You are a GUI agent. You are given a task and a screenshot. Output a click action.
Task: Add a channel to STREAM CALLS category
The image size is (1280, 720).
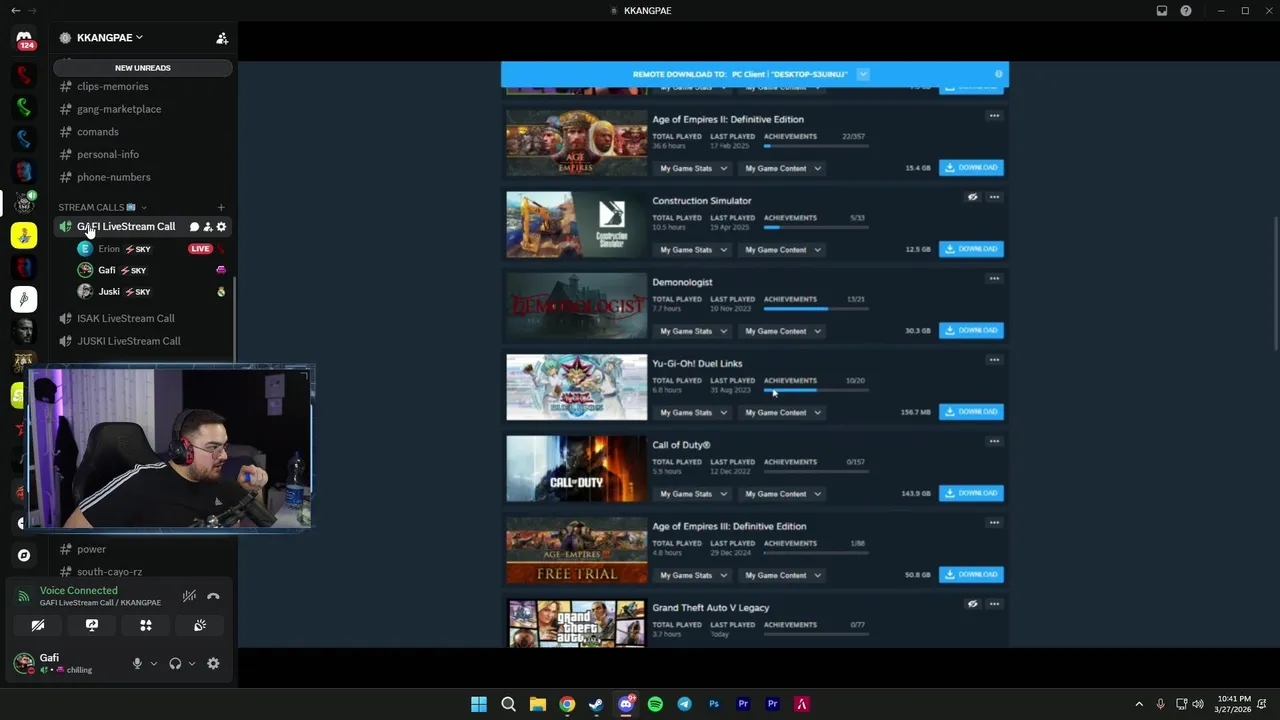[221, 207]
